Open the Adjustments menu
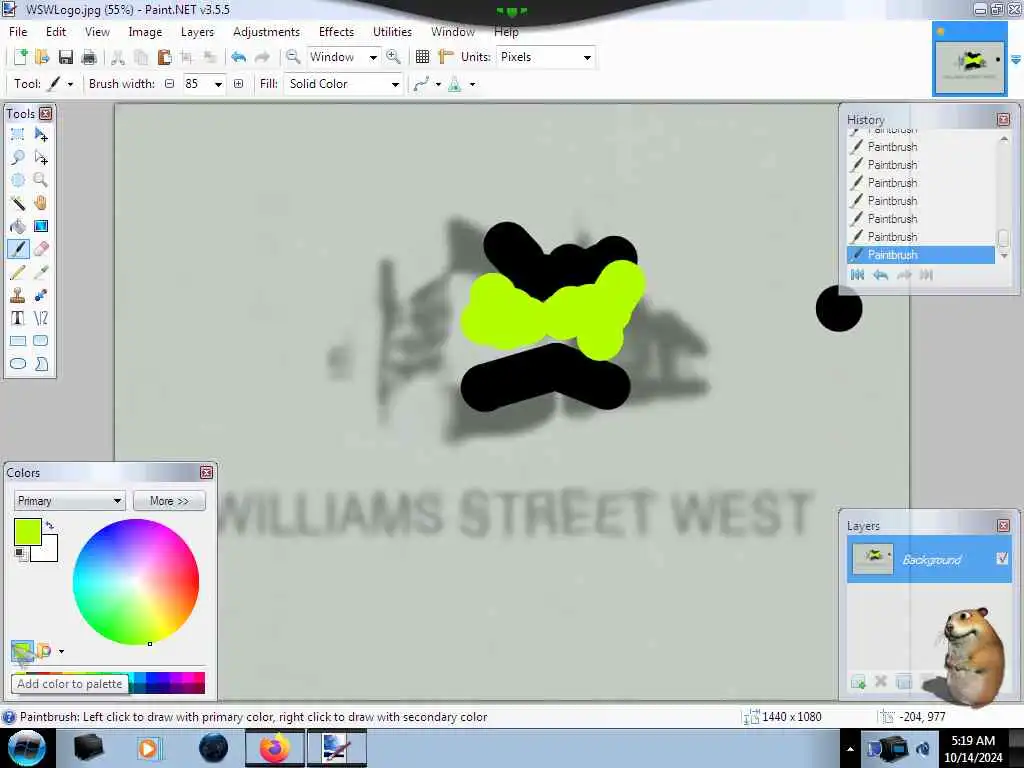 266,31
